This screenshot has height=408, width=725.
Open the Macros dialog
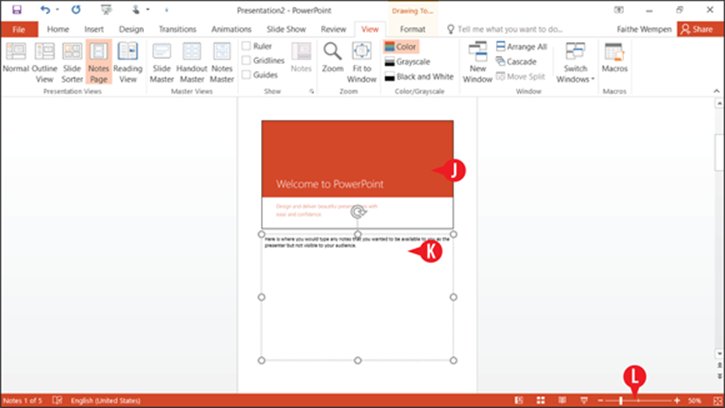(x=614, y=58)
